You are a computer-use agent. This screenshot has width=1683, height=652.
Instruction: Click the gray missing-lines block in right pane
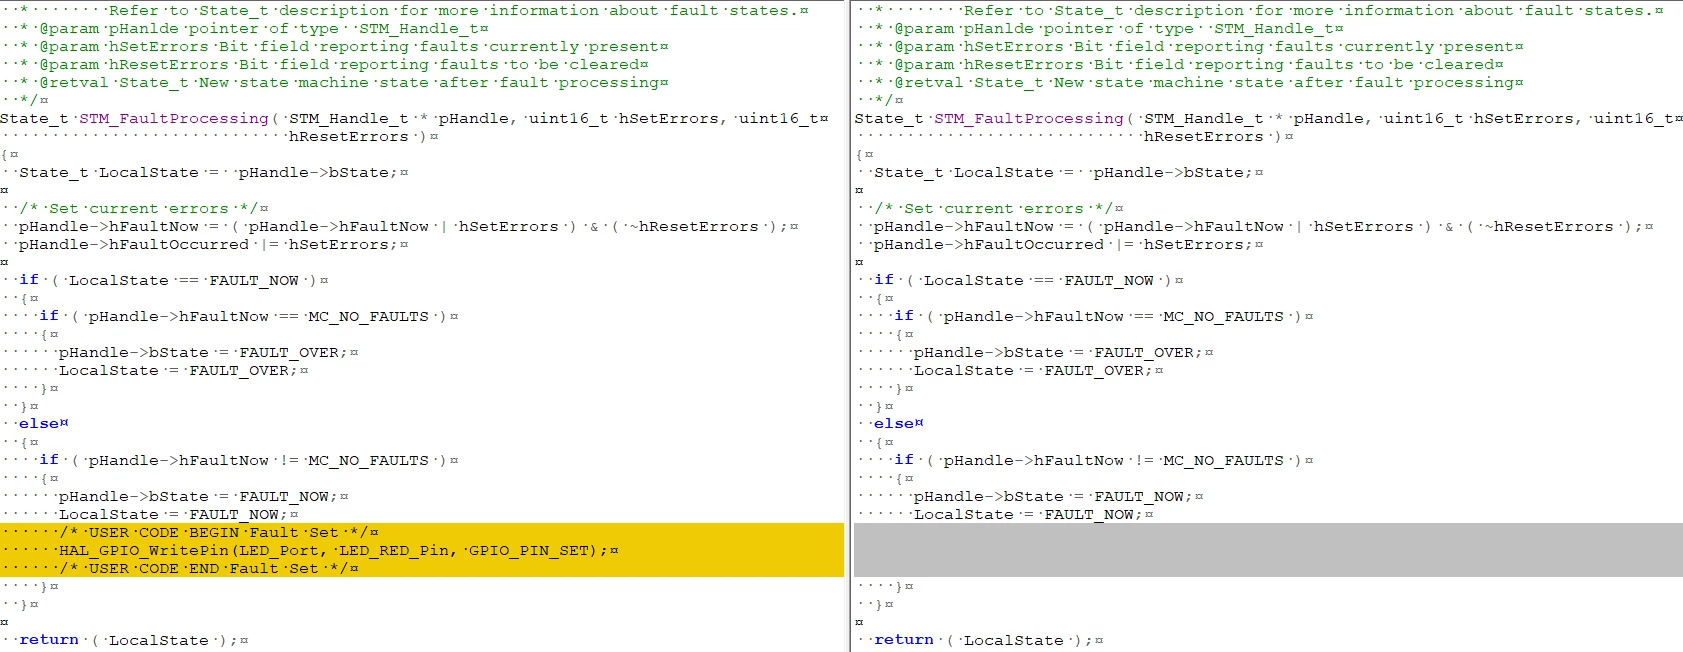pos(1268,550)
